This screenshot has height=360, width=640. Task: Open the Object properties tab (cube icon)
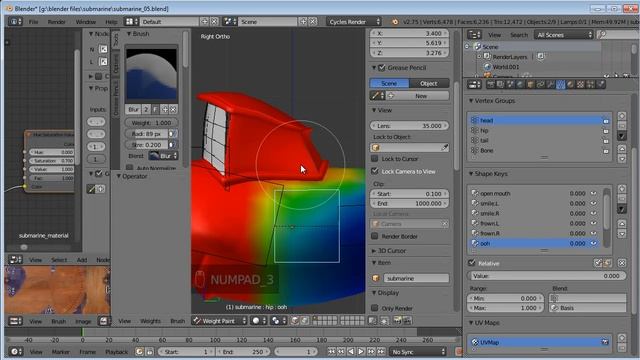530,84
